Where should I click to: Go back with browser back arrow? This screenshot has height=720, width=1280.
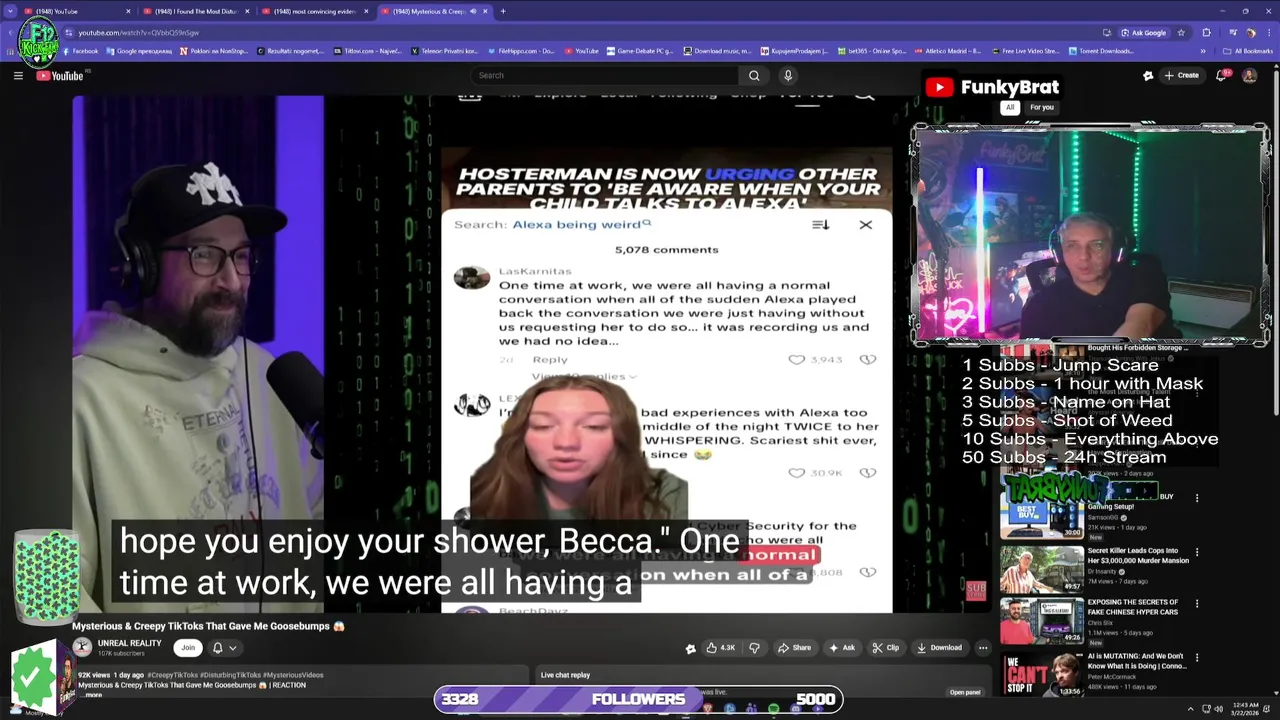(x=12, y=32)
